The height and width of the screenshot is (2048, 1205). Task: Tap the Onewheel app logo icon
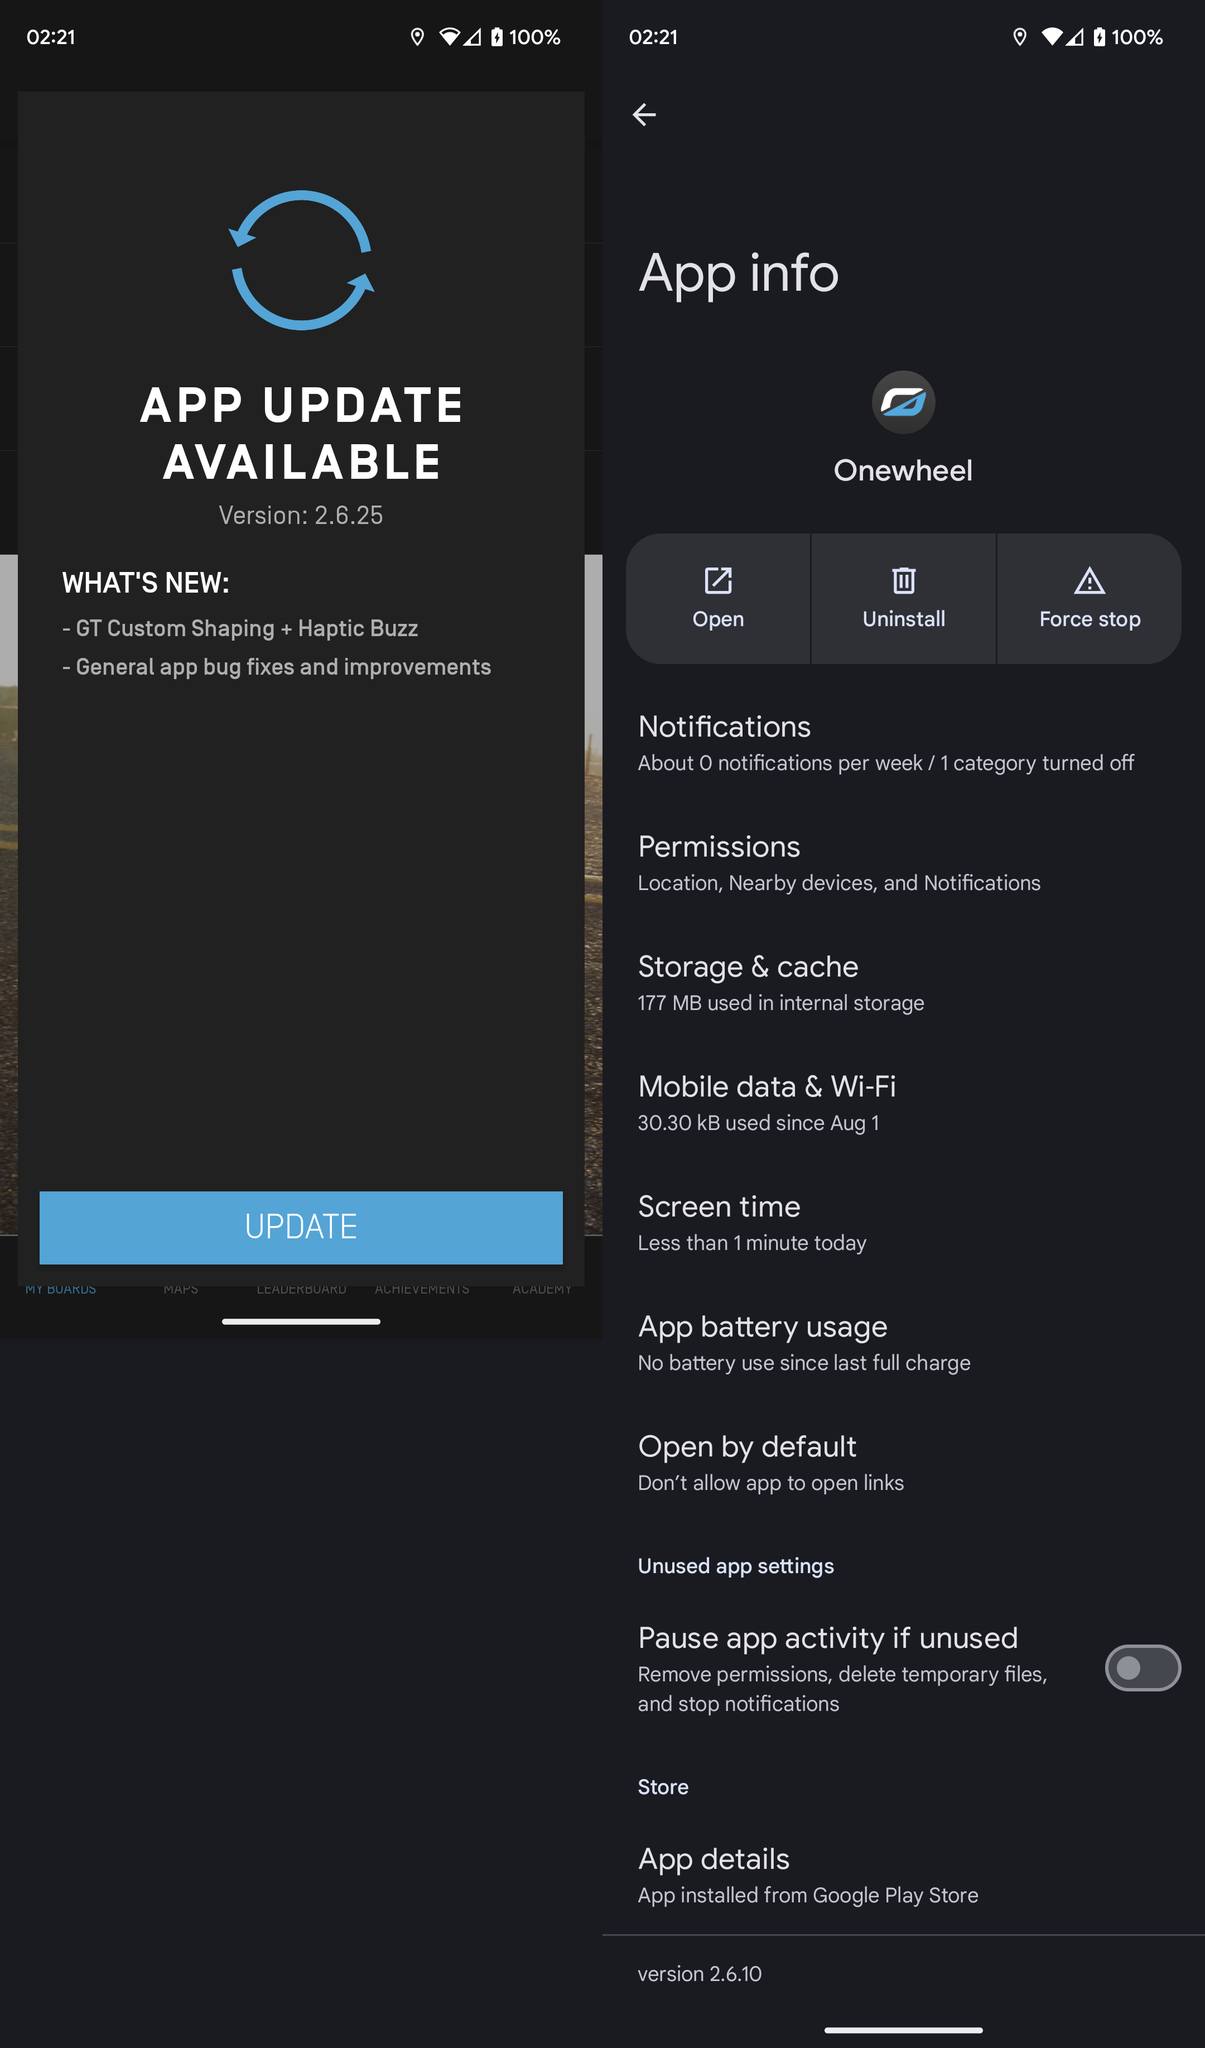pyautogui.click(x=903, y=402)
